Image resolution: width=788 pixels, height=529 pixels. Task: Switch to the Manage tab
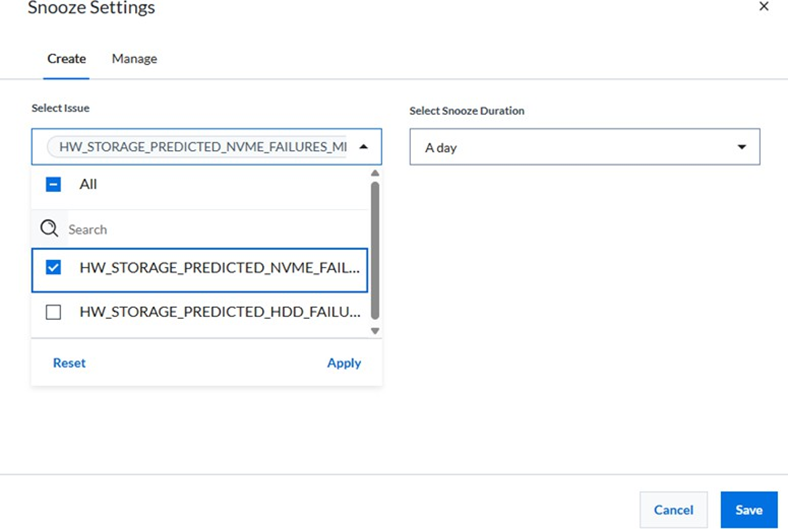[134, 59]
